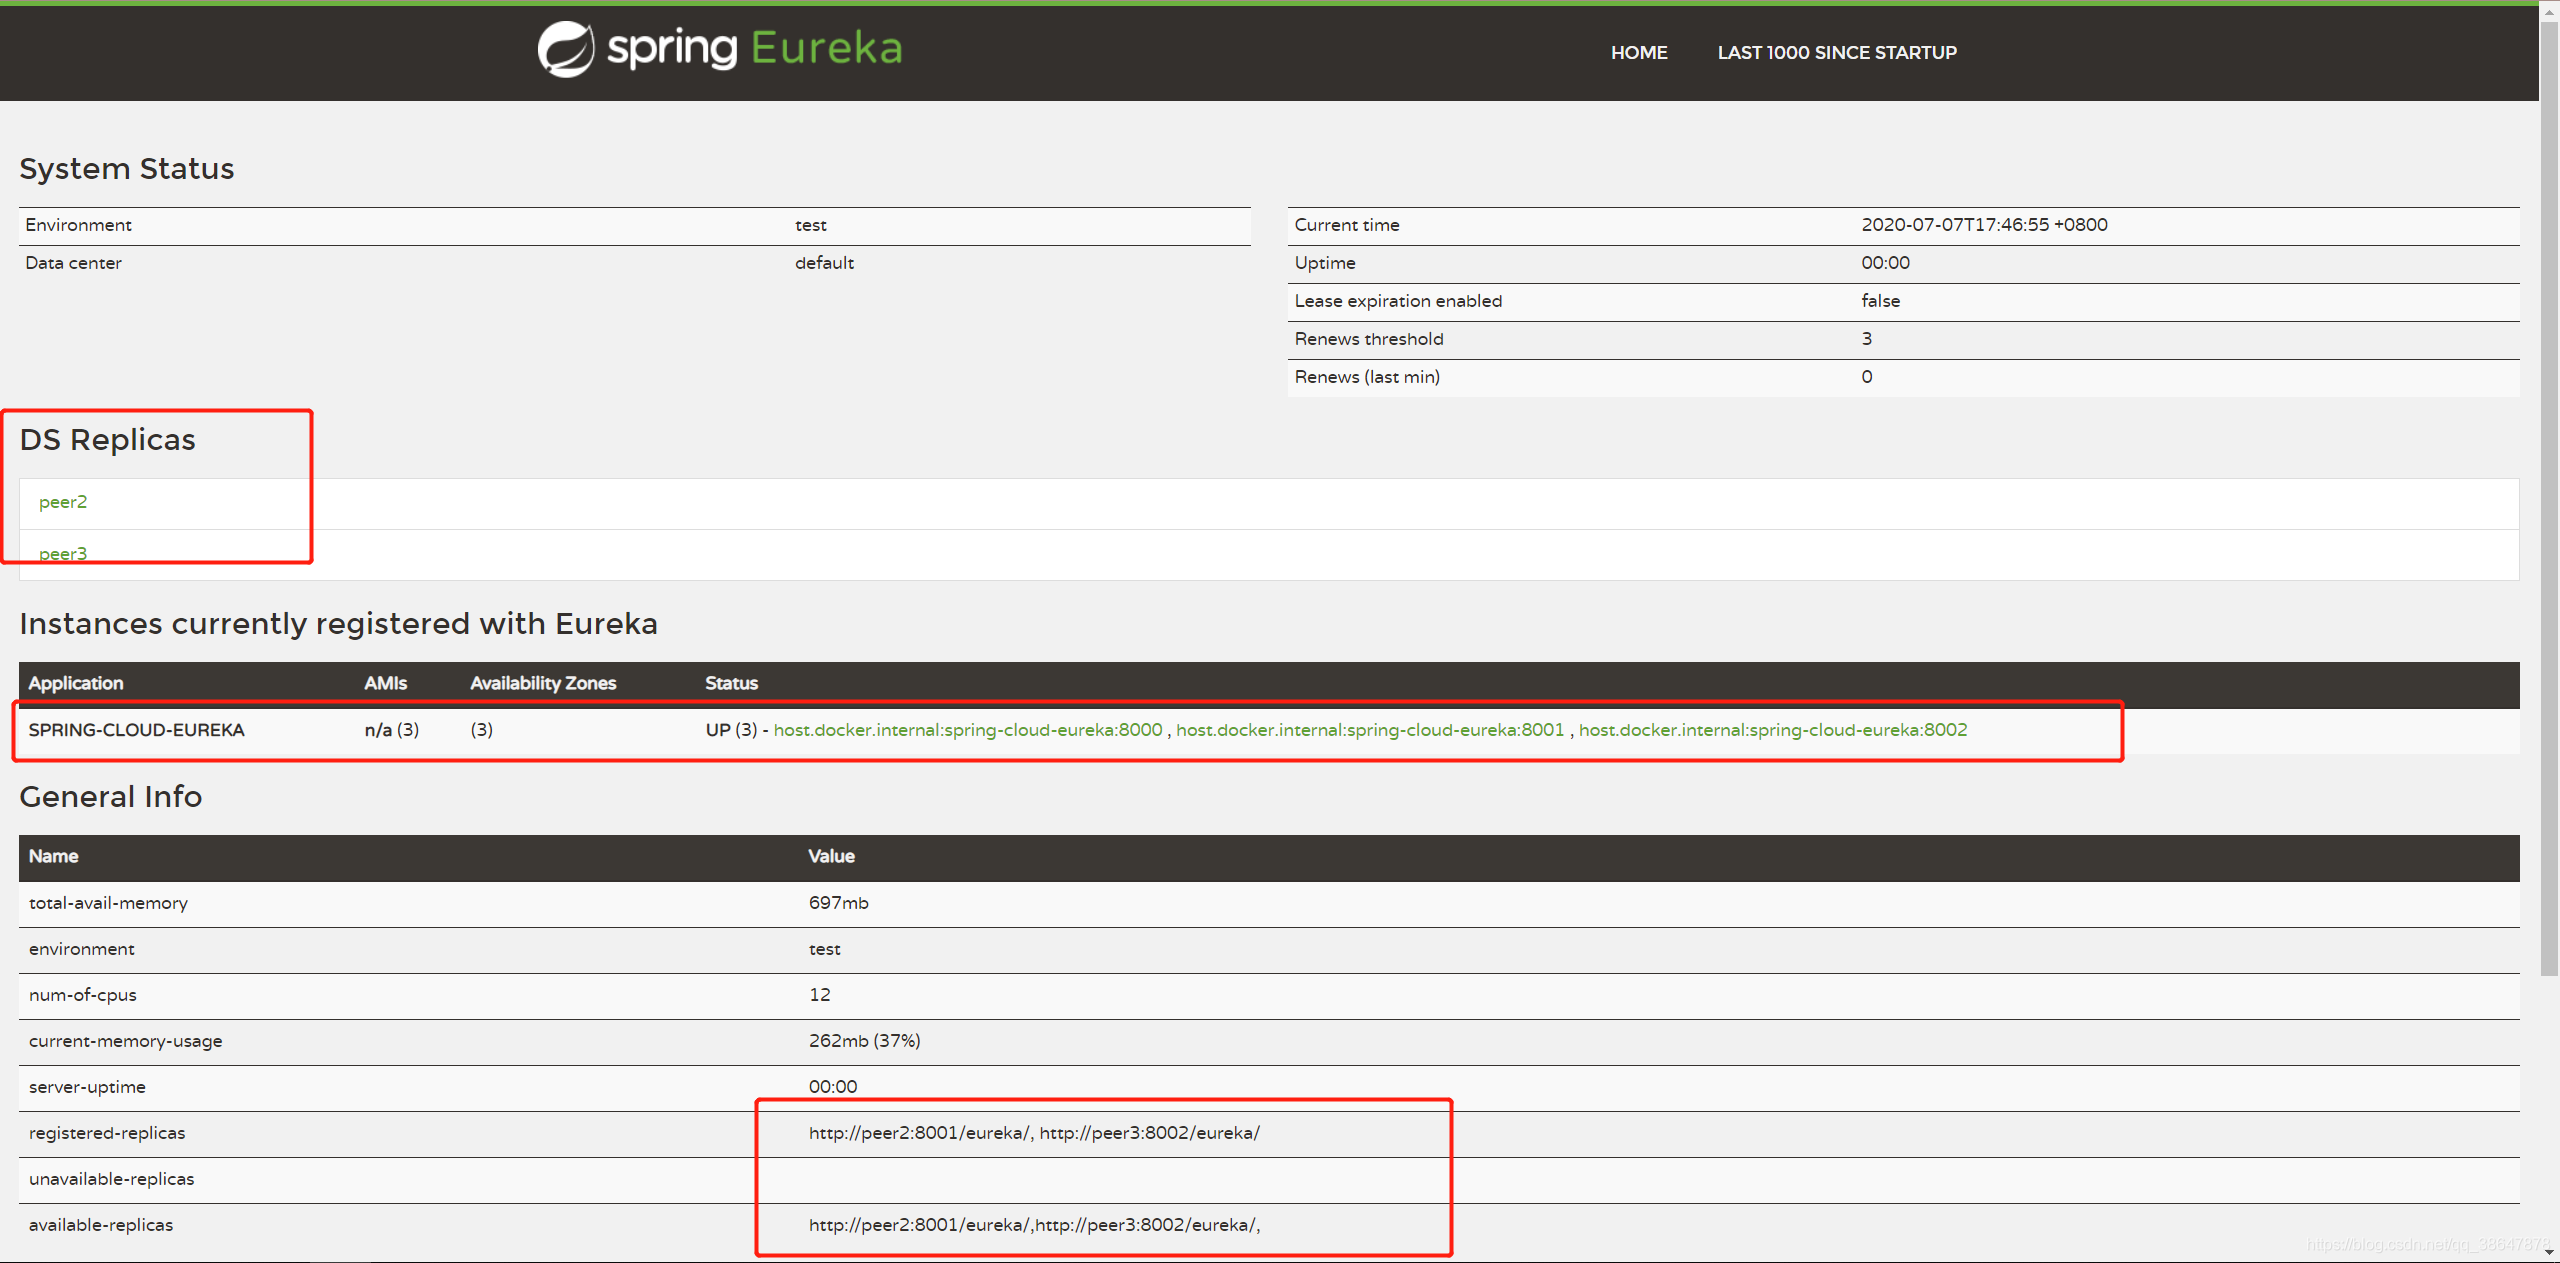Select the SPRING-CLOUD-EUREKA application name
The height and width of the screenshot is (1263, 2560).
pos(137,730)
